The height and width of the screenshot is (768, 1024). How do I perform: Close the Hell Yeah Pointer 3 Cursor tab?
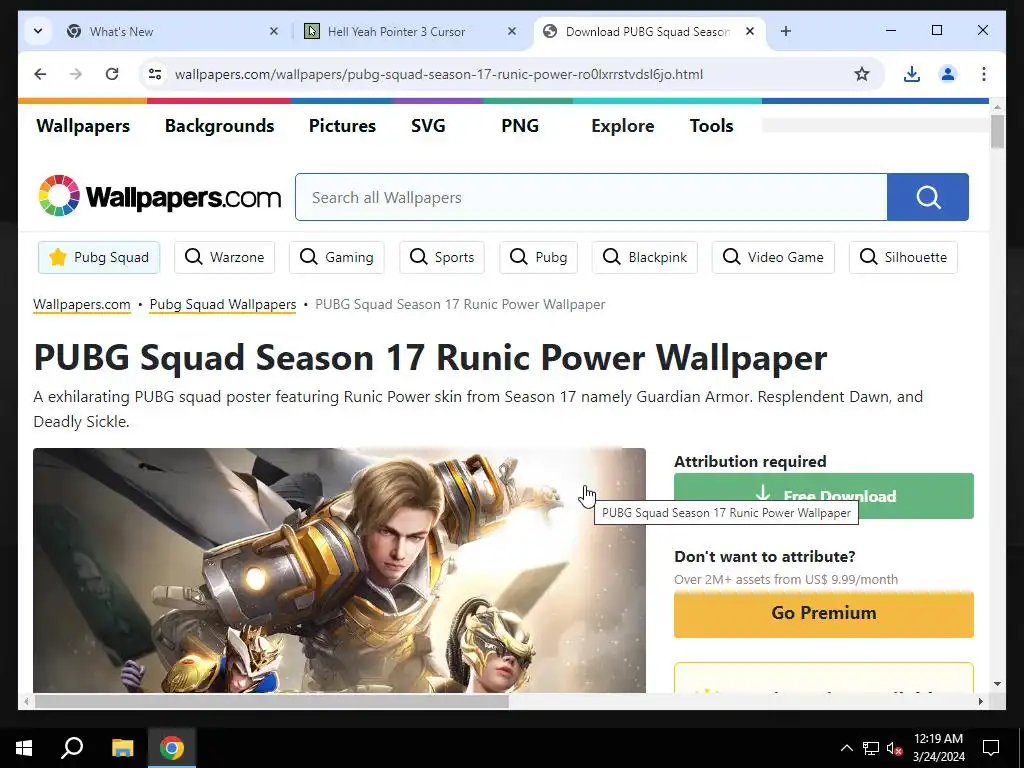512,31
